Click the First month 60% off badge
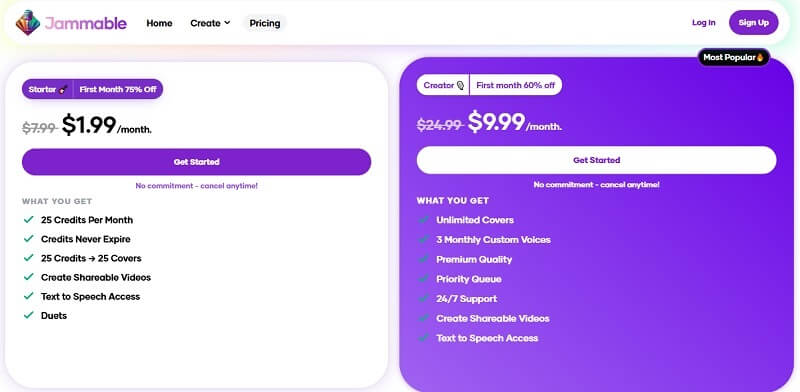Image resolution: width=800 pixels, height=392 pixels. tap(515, 85)
